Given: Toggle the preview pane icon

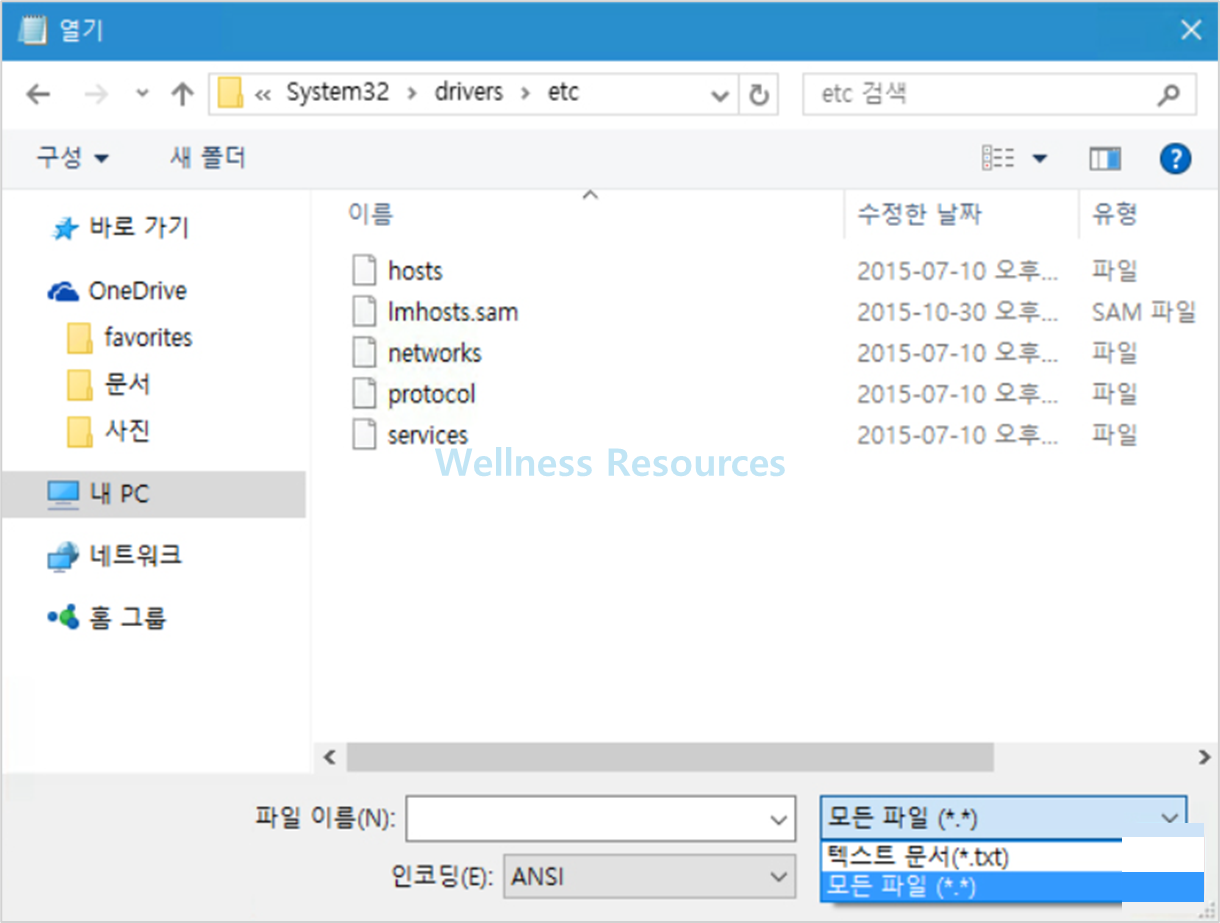Looking at the screenshot, I should (x=1105, y=158).
